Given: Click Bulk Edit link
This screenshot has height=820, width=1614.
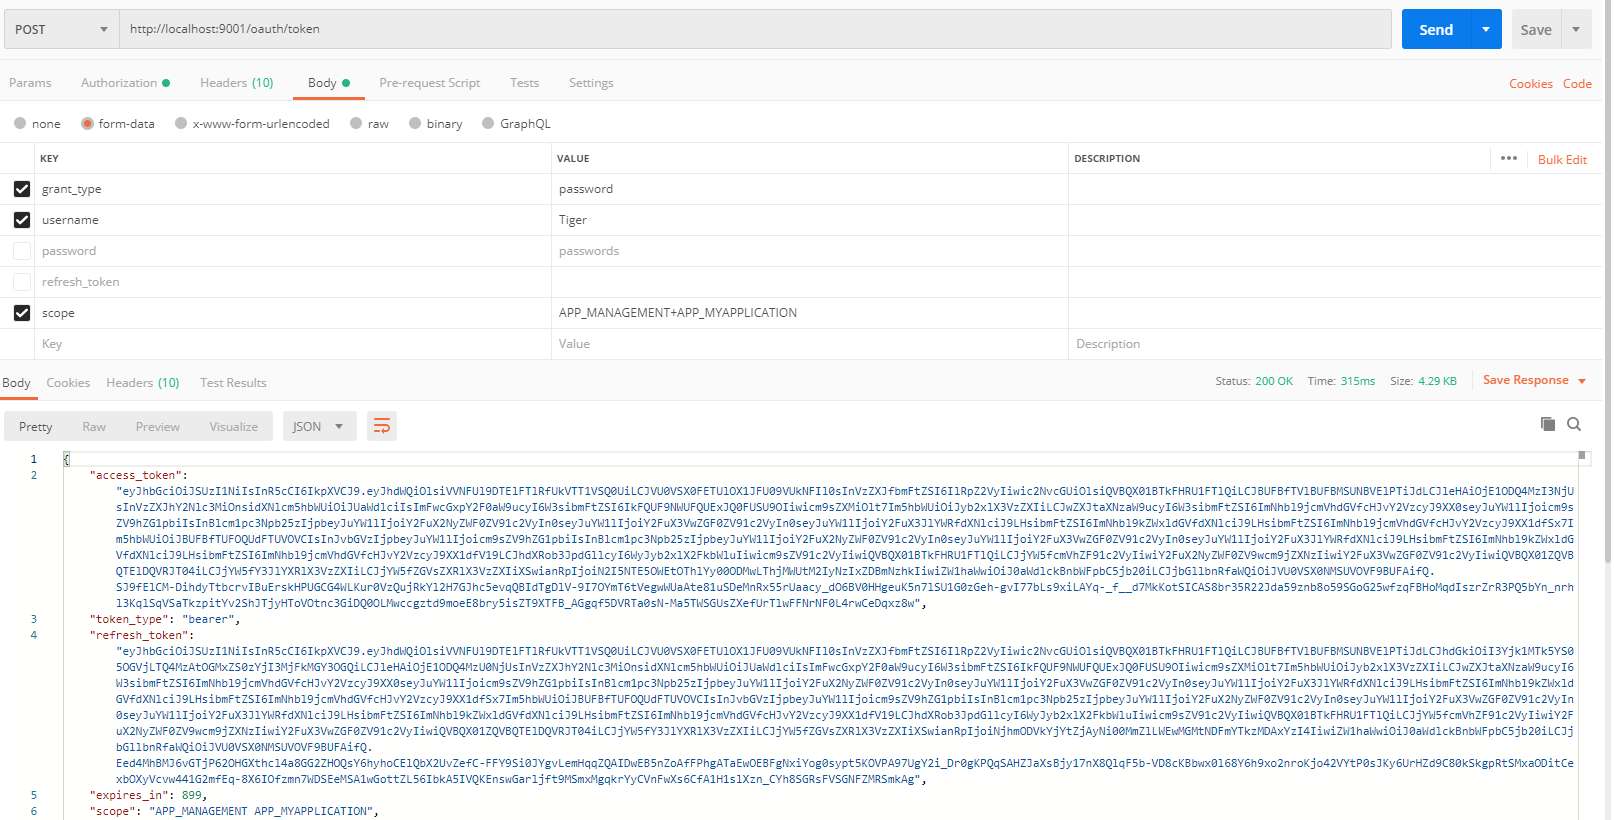Looking at the screenshot, I should point(1562,159).
